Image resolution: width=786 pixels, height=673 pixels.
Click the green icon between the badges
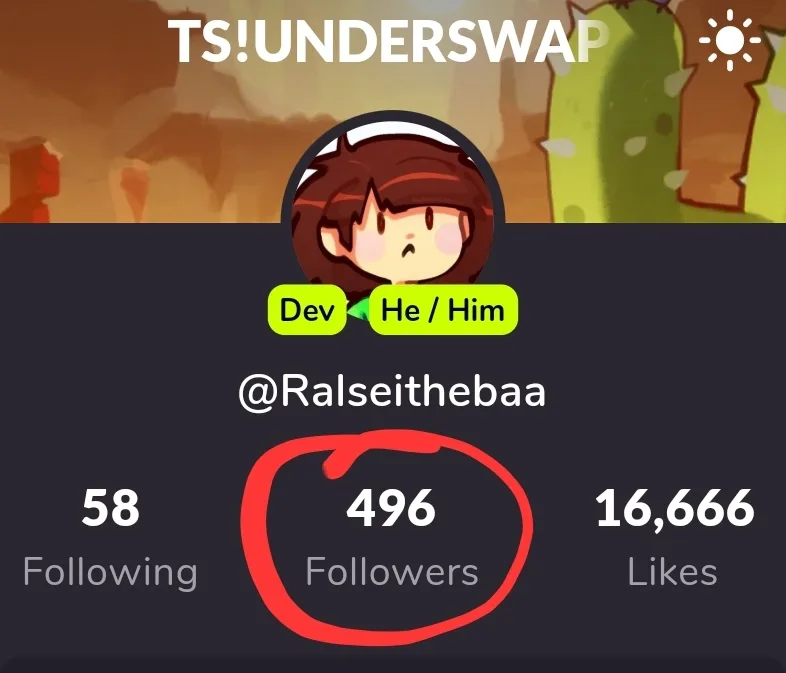[357, 310]
